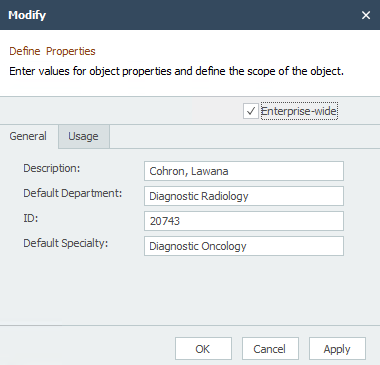This screenshot has width=380, height=365.
Task: Click the Cancel button
Action: pyautogui.click(x=270, y=349)
